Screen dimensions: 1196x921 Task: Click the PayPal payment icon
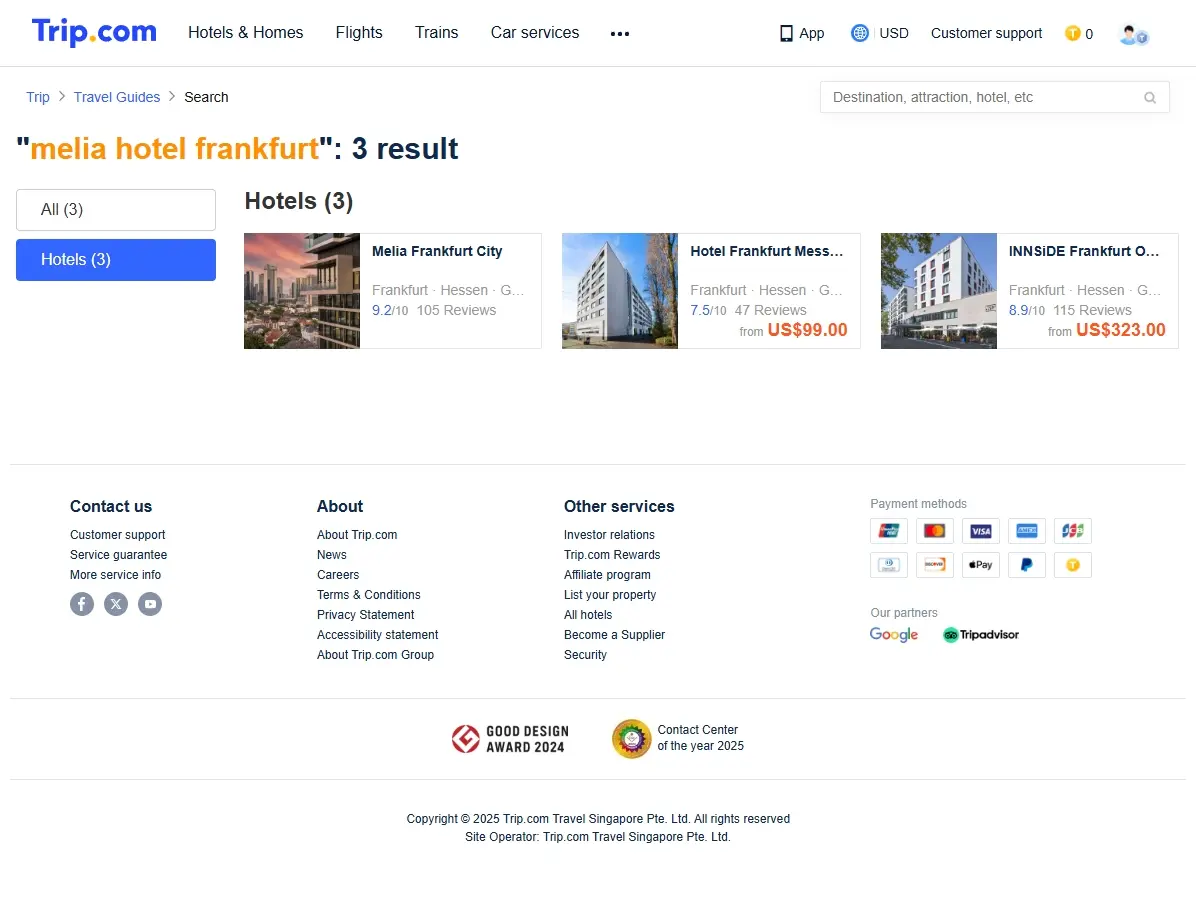tap(1027, 565)
